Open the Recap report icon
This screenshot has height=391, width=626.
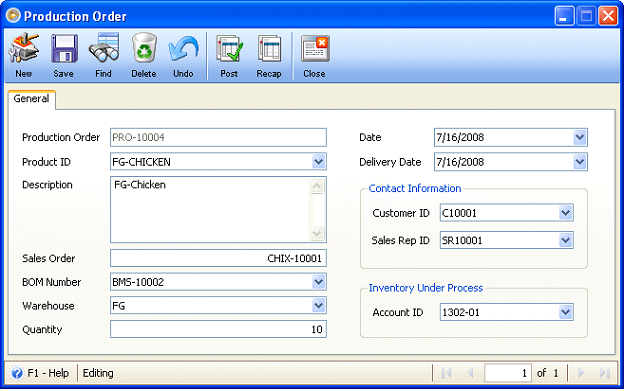click(269, 55)
